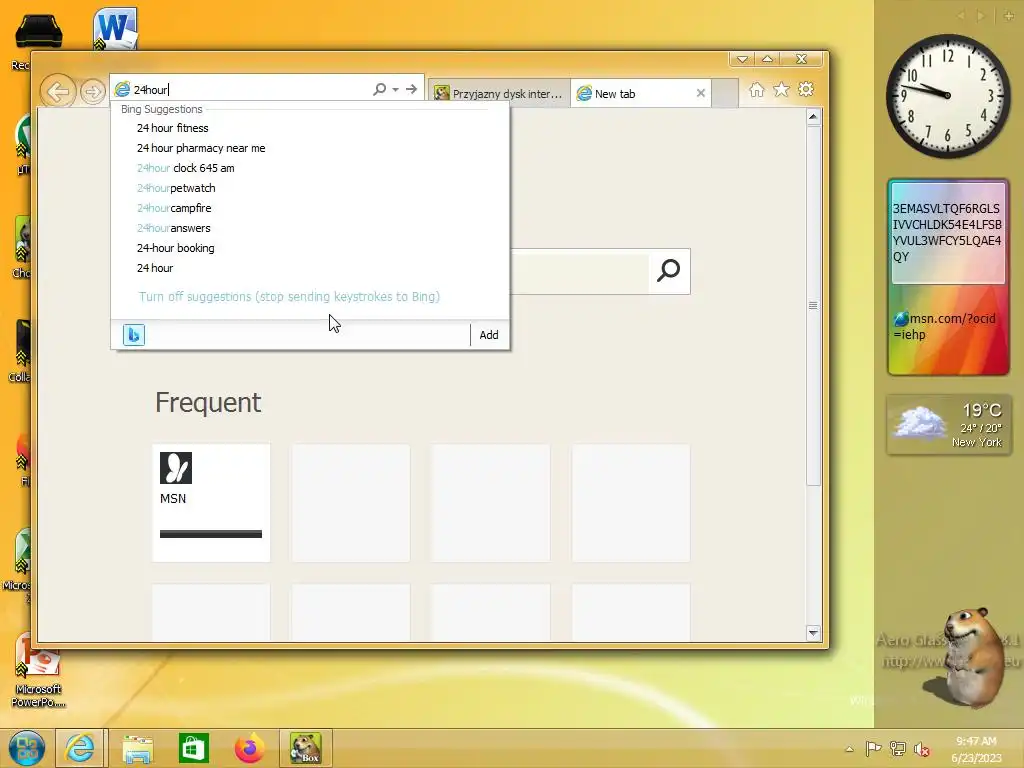Pick the plain 24 hour suggestion

310,268
